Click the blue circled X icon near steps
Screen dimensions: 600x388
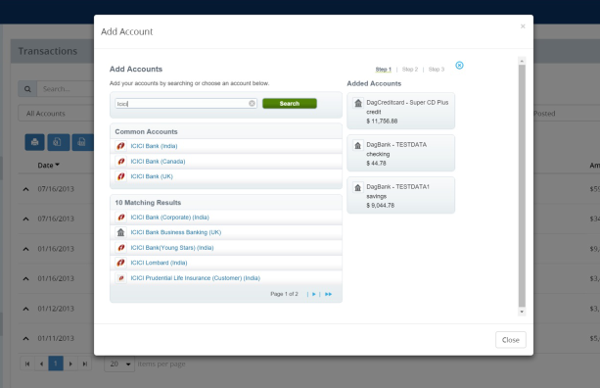pos(460,65)
